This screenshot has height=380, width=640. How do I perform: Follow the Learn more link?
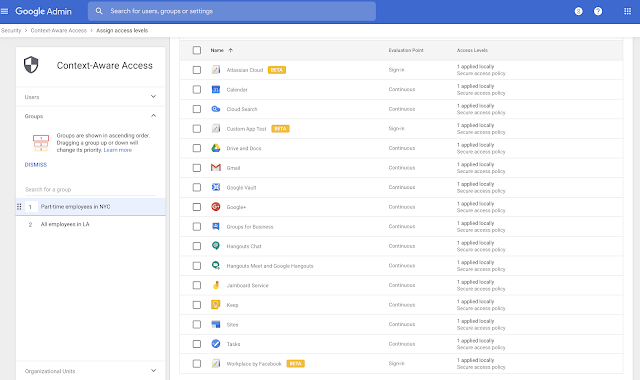(x=118, y=150)
